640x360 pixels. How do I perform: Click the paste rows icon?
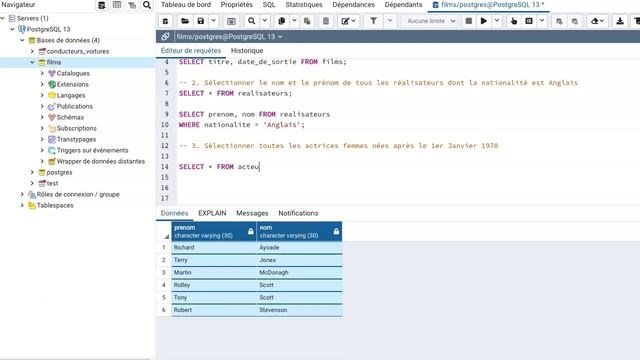click(307, 21)
